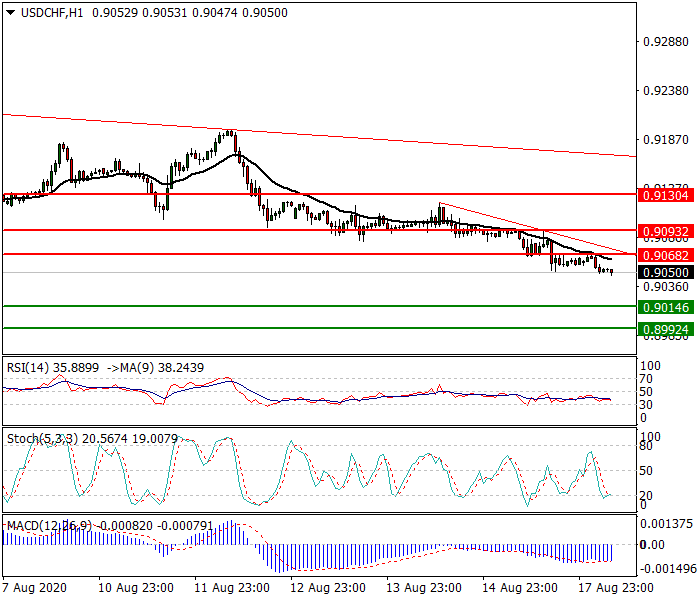Select the 10 Aug 23:00 time marker
Image resolution: width=700 pixels, height=600 pixels.
pyautogui.click(x=136, y=588)
